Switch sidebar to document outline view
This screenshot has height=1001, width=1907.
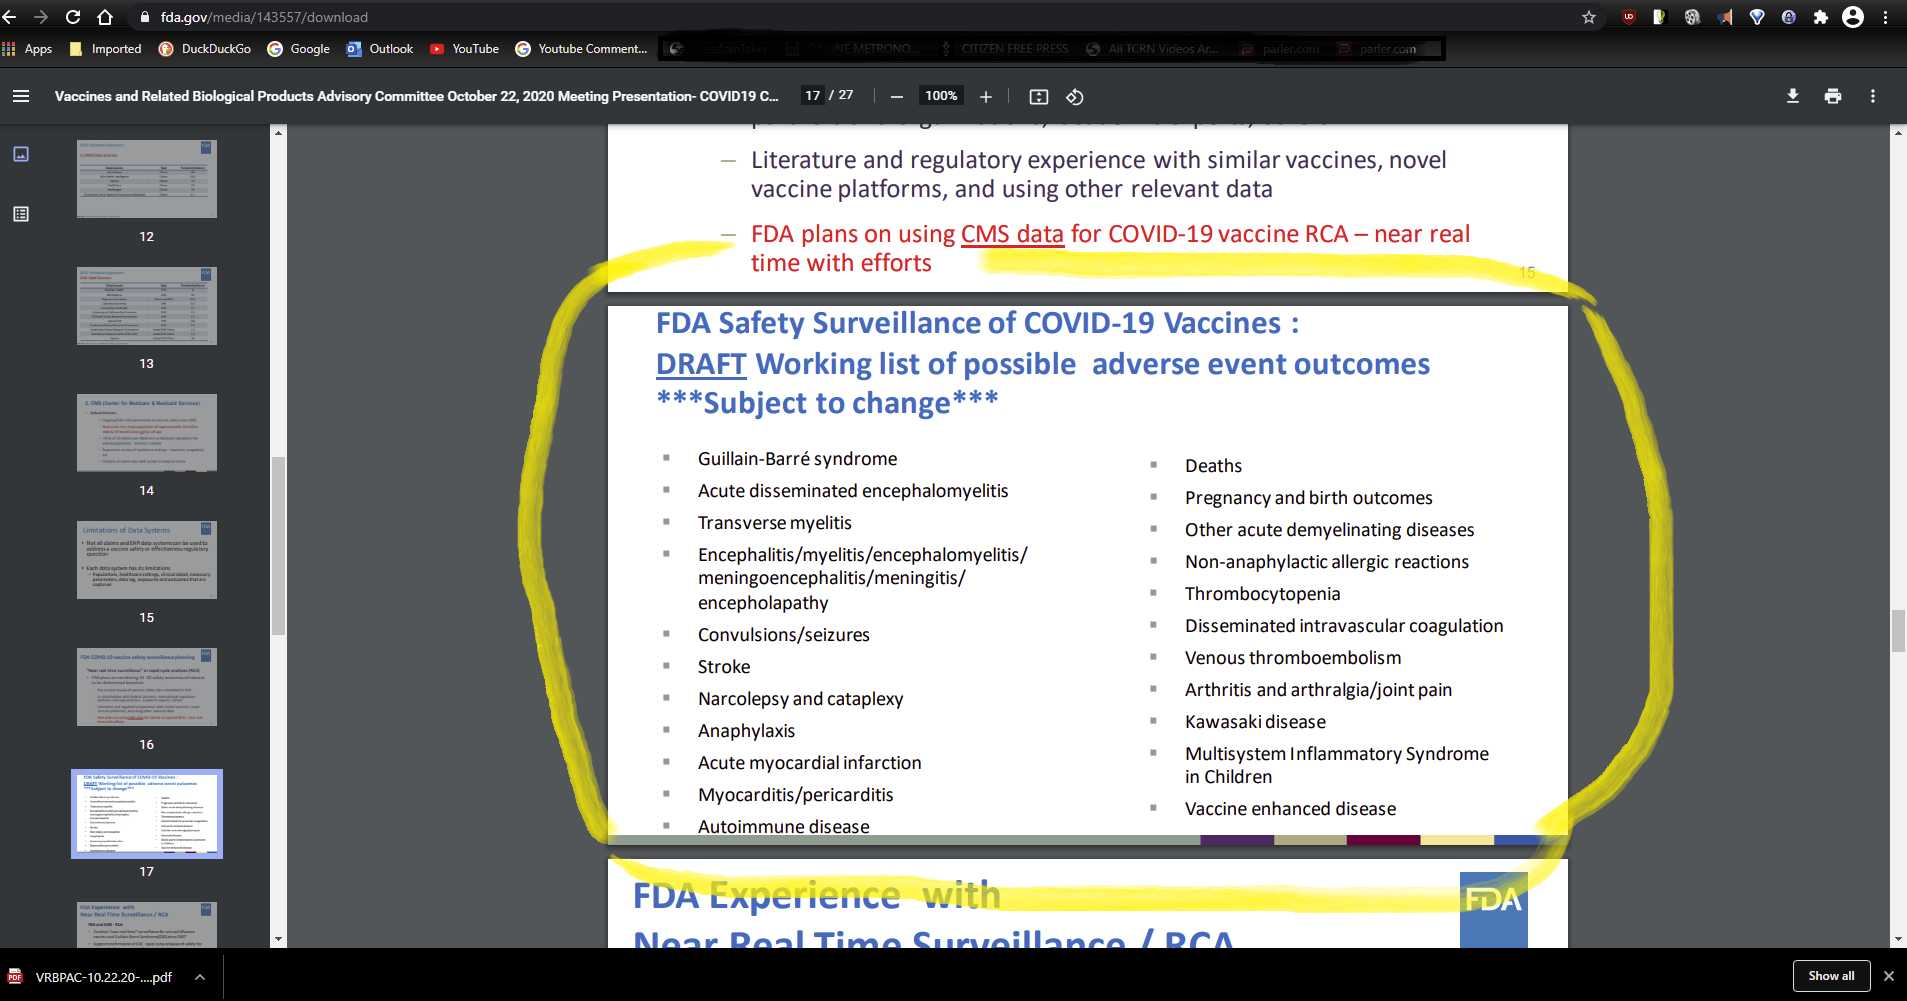click(x=21, y=214)
